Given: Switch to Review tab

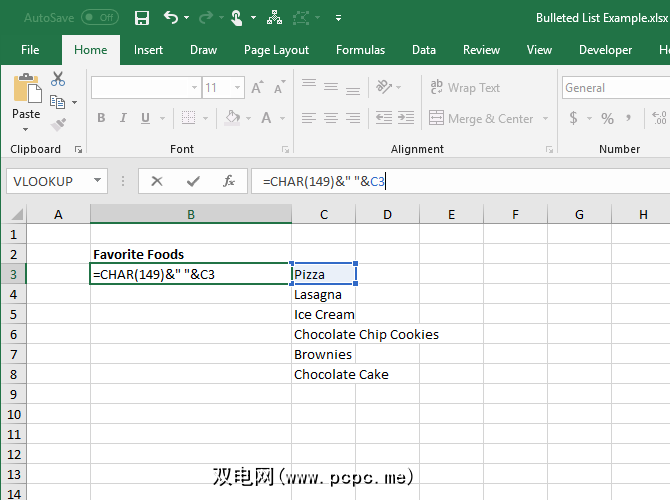Looking at the screenshot, I should (x=481, y=50).
